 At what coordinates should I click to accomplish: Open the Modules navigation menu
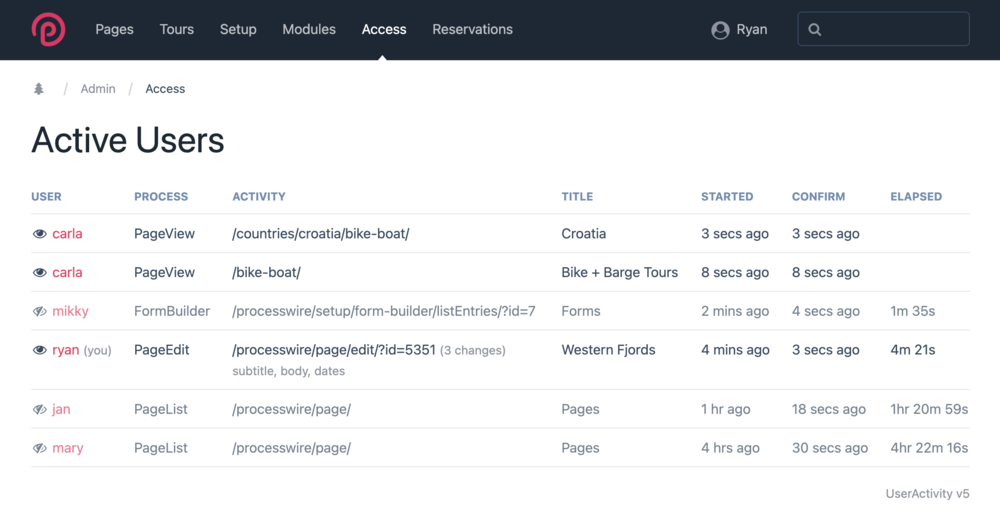click(309, 29)
